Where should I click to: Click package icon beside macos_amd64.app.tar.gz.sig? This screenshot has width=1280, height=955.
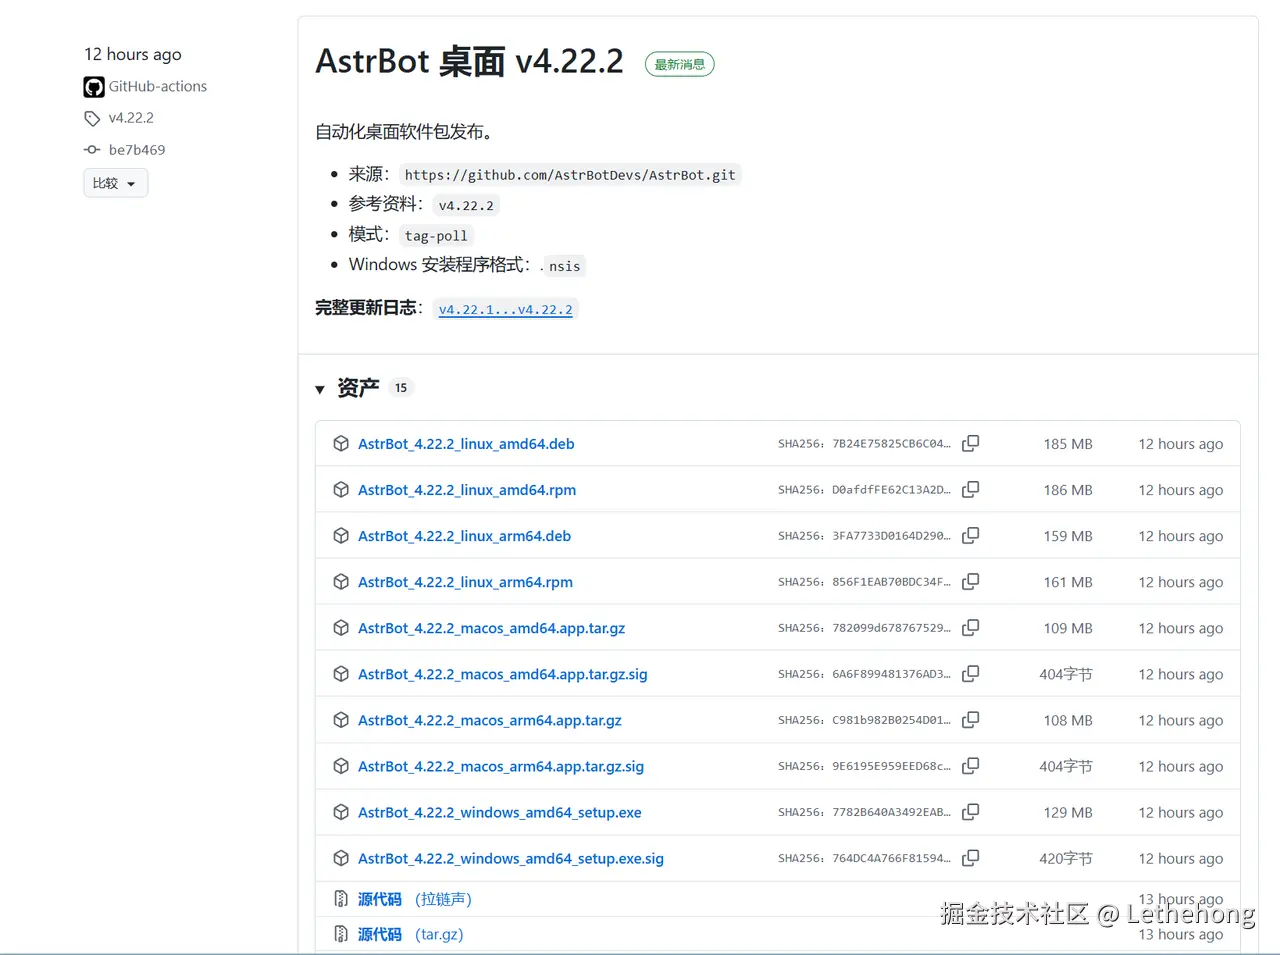[x=341, y=673]
